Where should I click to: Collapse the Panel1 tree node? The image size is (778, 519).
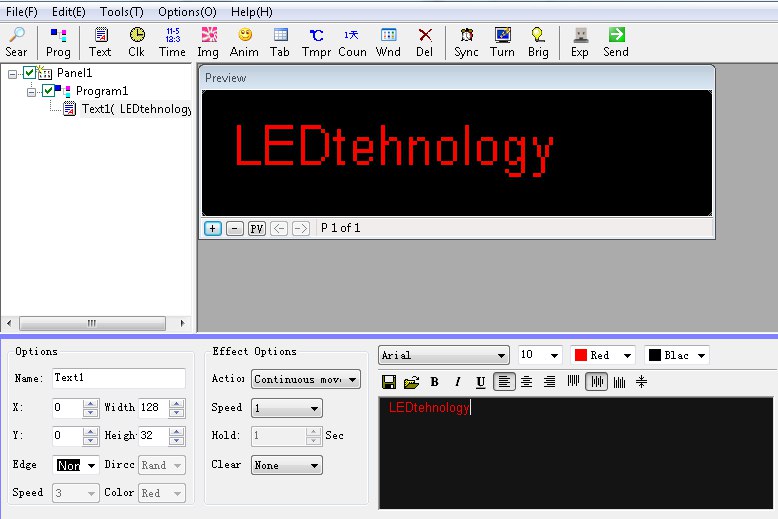12,73
